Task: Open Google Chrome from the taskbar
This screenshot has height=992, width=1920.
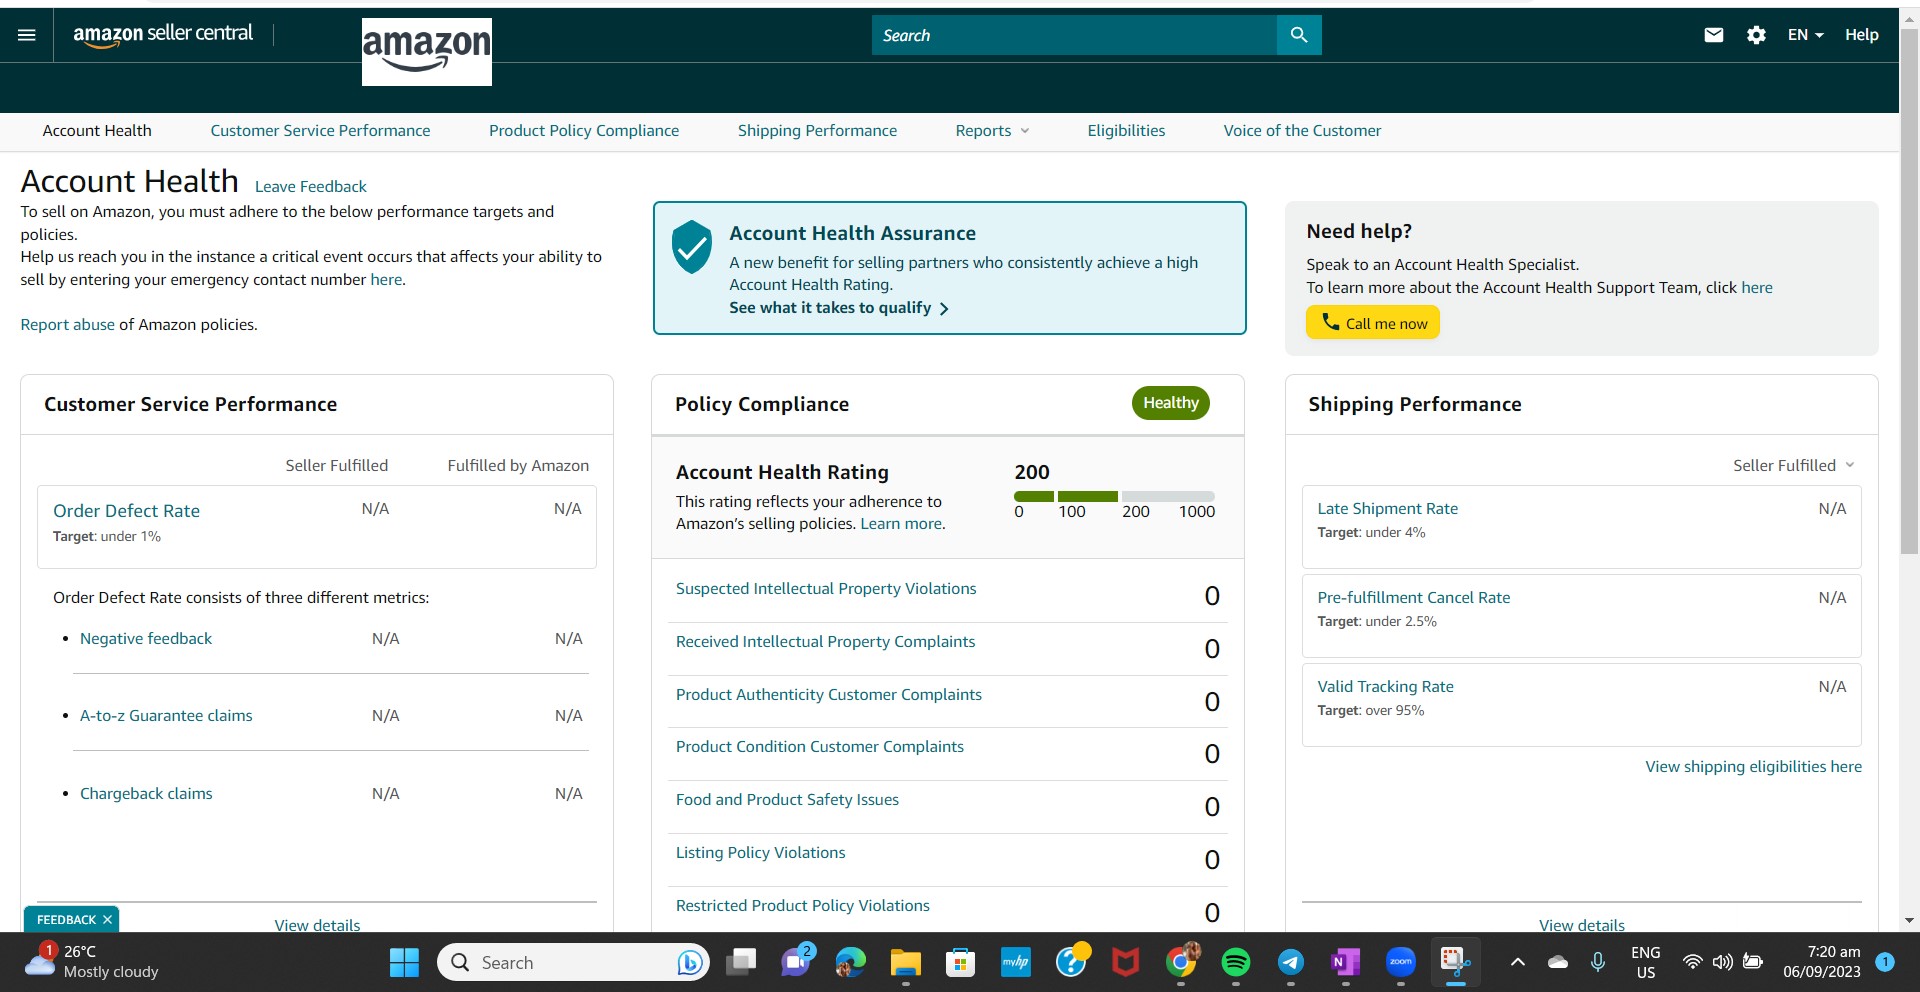Action: coord(1181,963)
